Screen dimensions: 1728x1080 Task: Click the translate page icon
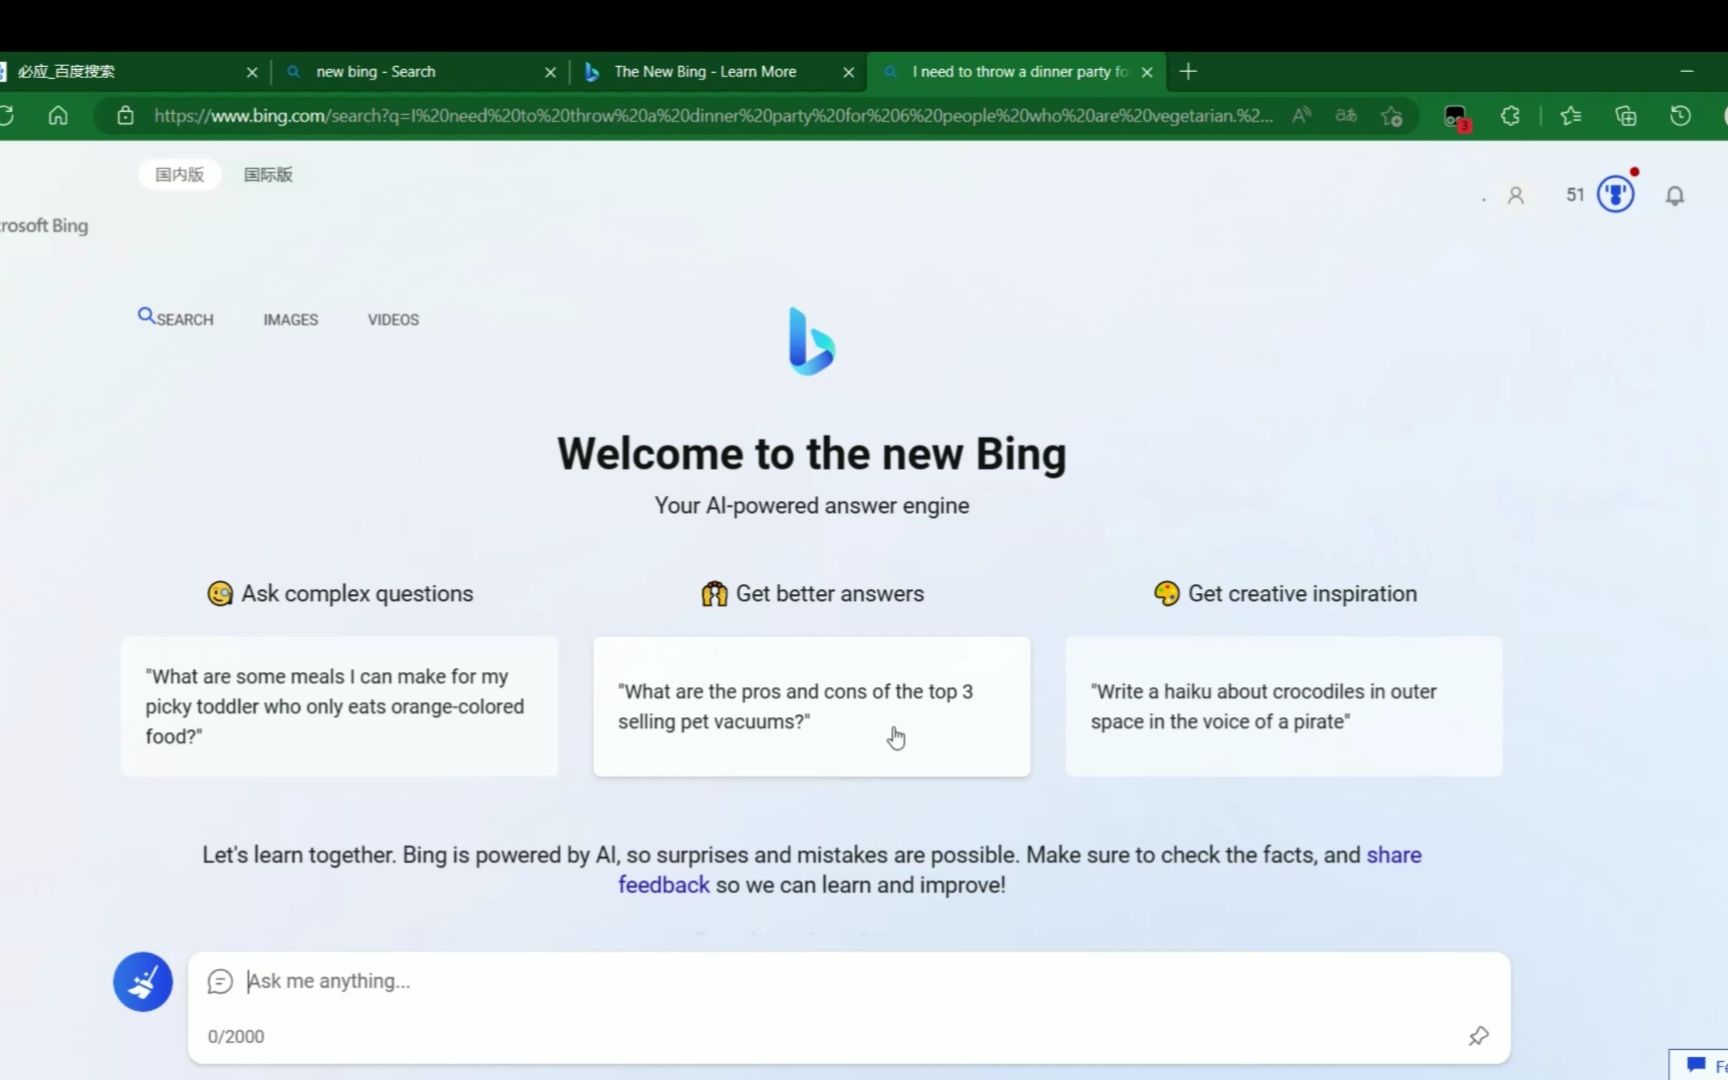pyautogui.click(x=1346, y=116)
